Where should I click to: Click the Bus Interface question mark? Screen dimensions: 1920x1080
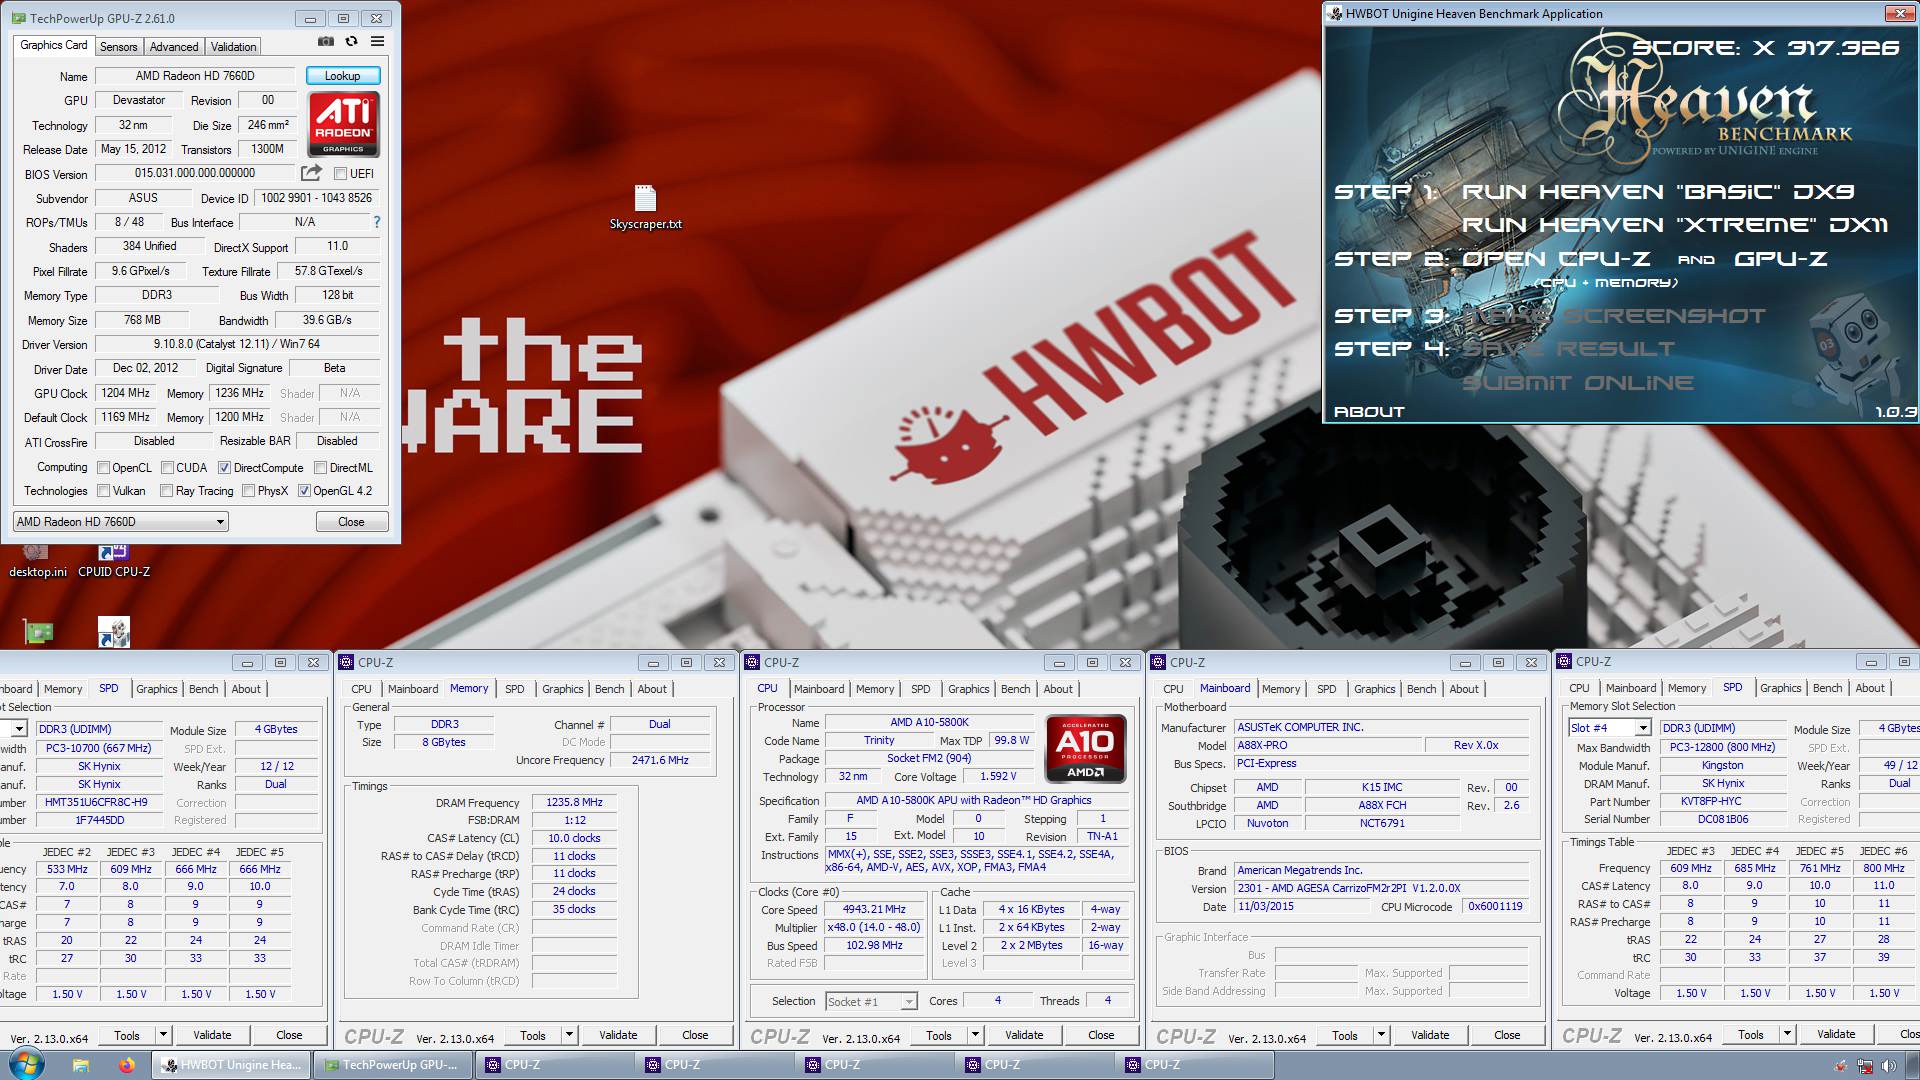tap(377, 222)
